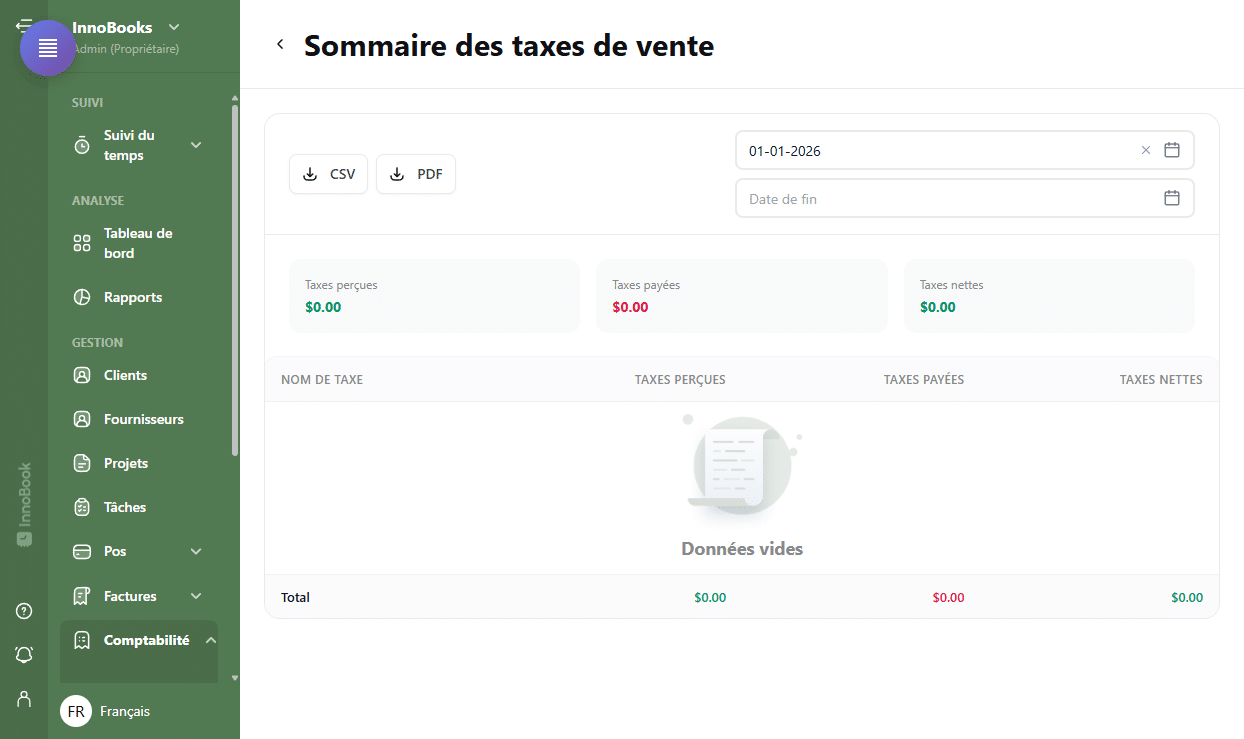Clear the 01-01-2026 start date
The width and height of the screenshot is (1244, 739).
click(1146, 150)
